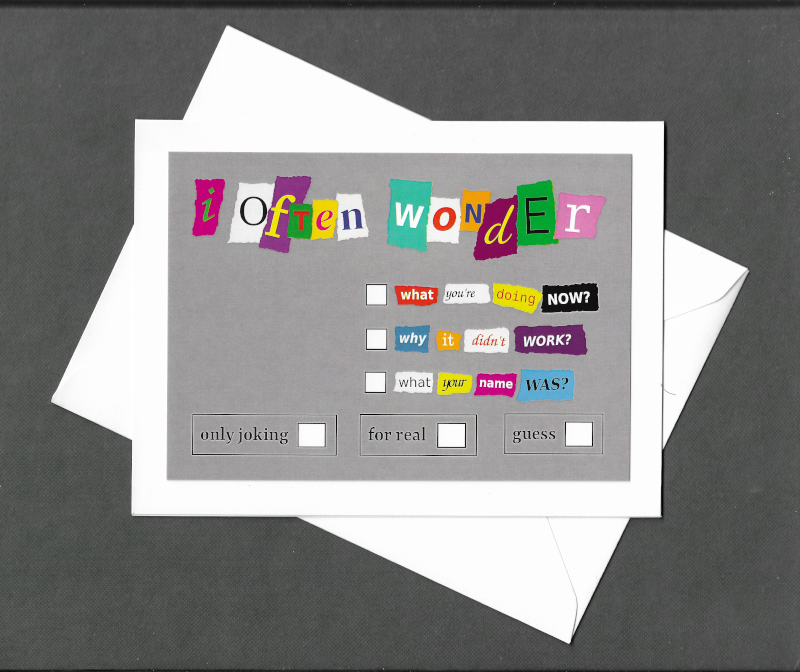This screenshot has width=800, height=672.
Task: Click the pink letter "i" in the heading
Action: coord(207,207)
